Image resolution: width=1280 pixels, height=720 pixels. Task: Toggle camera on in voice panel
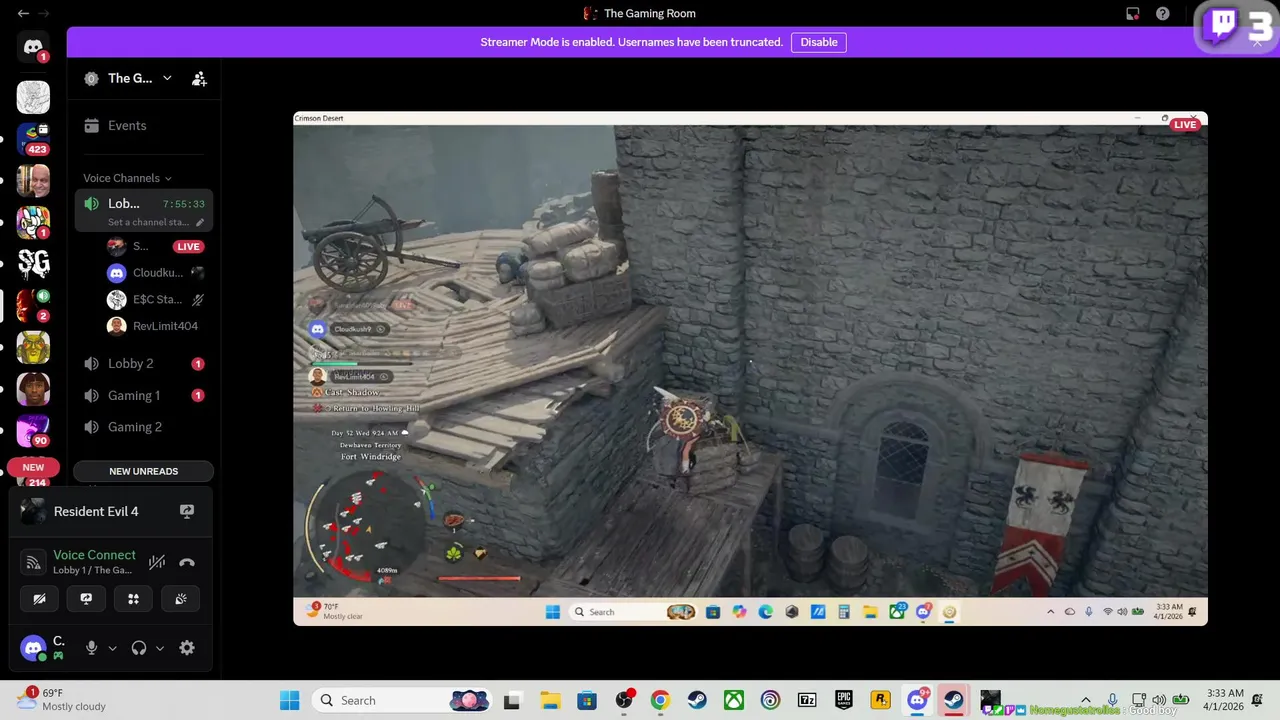pyautogui.click(x=39, y=599)
